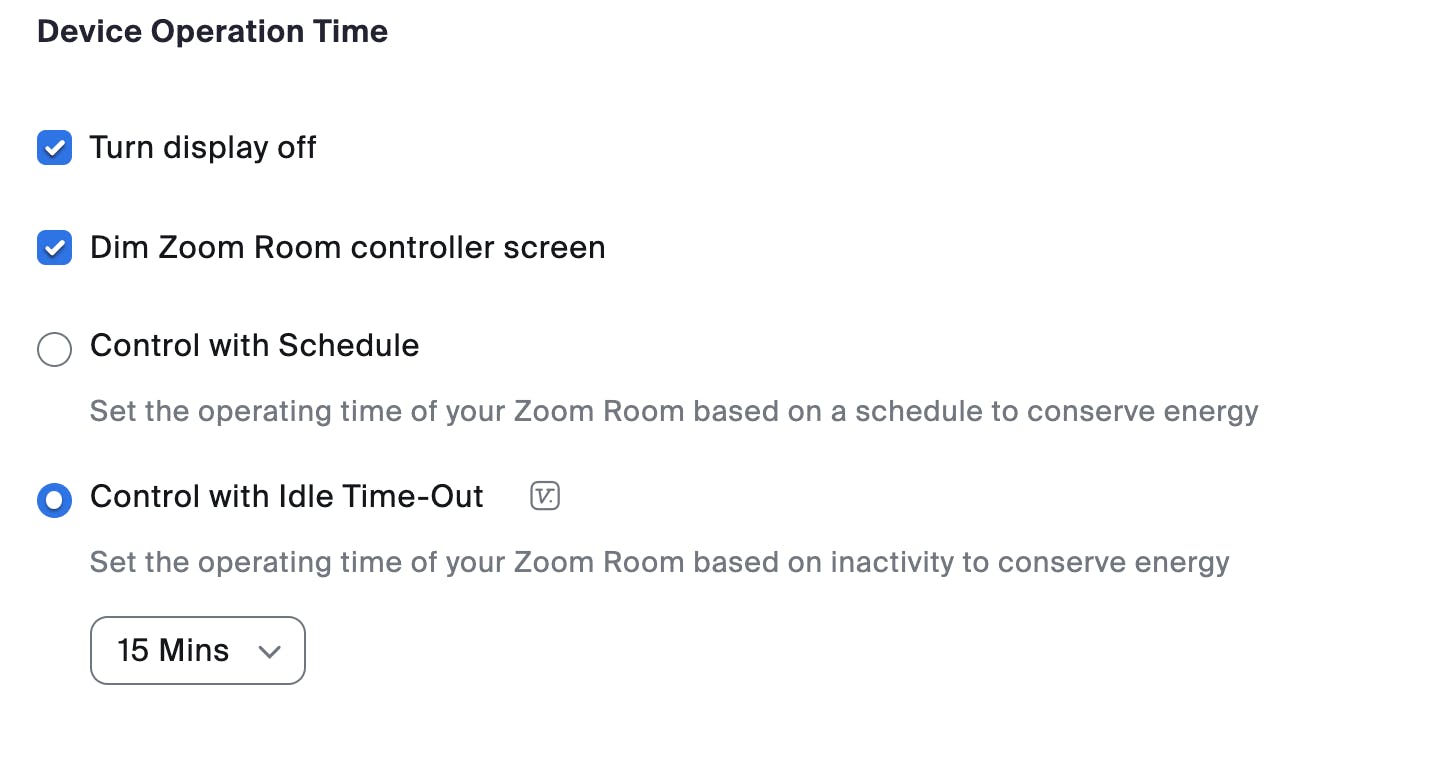Click the Device Operation Time heading

pyautogui.click(x=212, y=32)
